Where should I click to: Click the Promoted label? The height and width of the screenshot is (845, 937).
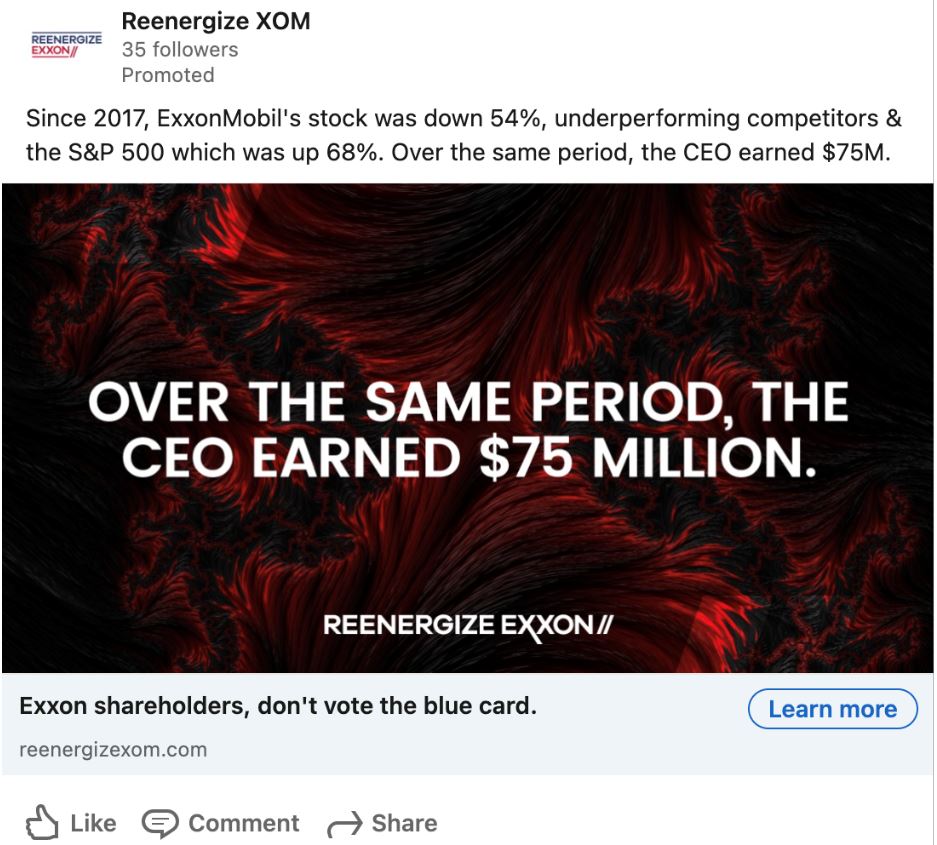coord(167,75)
